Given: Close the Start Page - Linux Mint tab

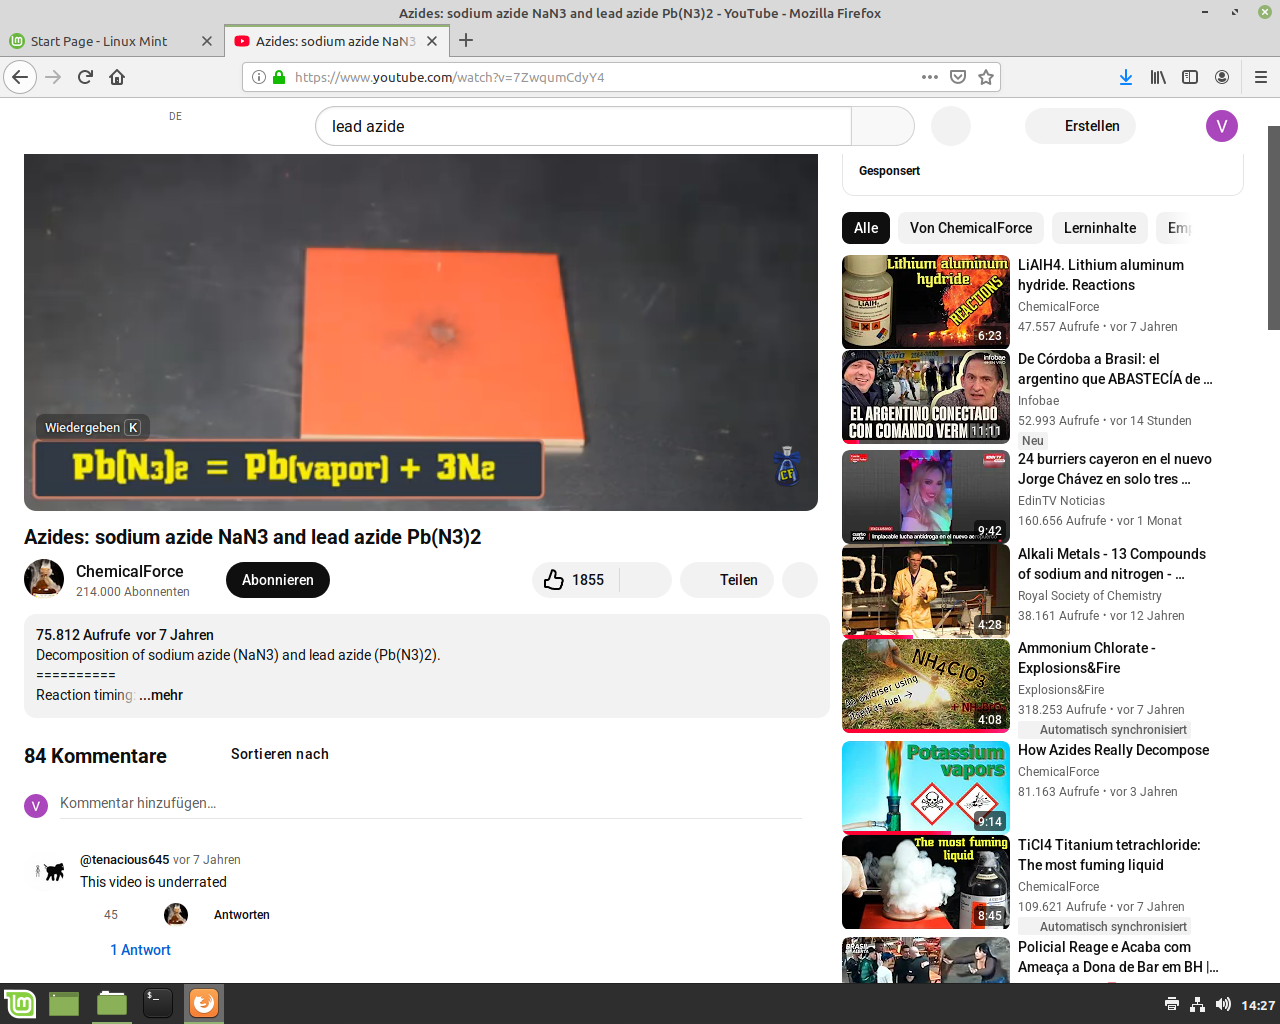Looking at the screenshot, I should (x=207, y=41).
